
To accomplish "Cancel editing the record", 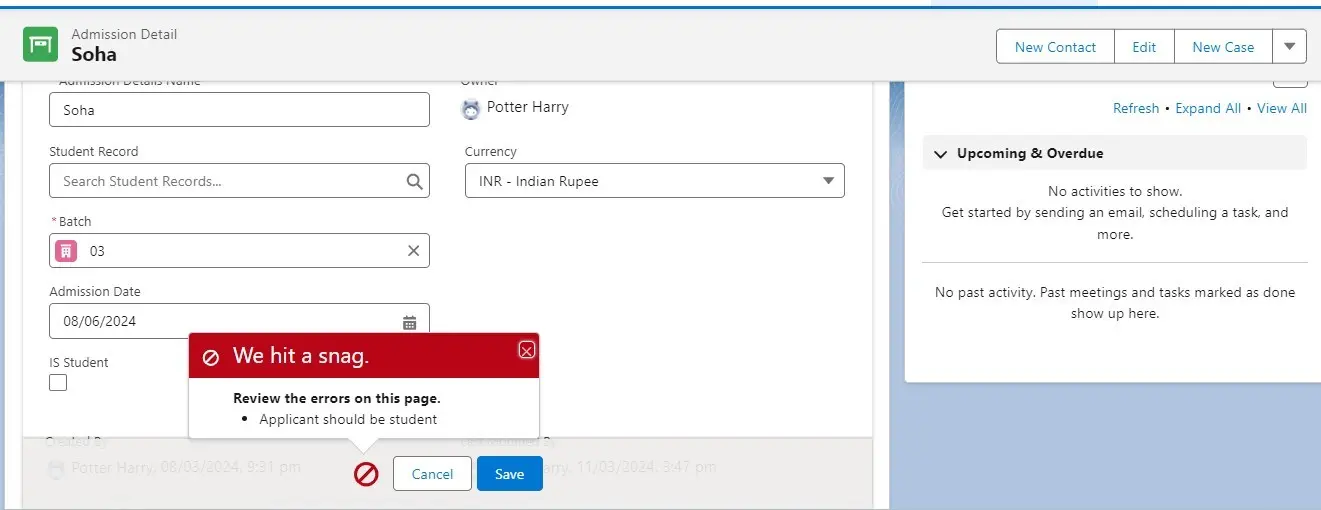I will point(432,474).
